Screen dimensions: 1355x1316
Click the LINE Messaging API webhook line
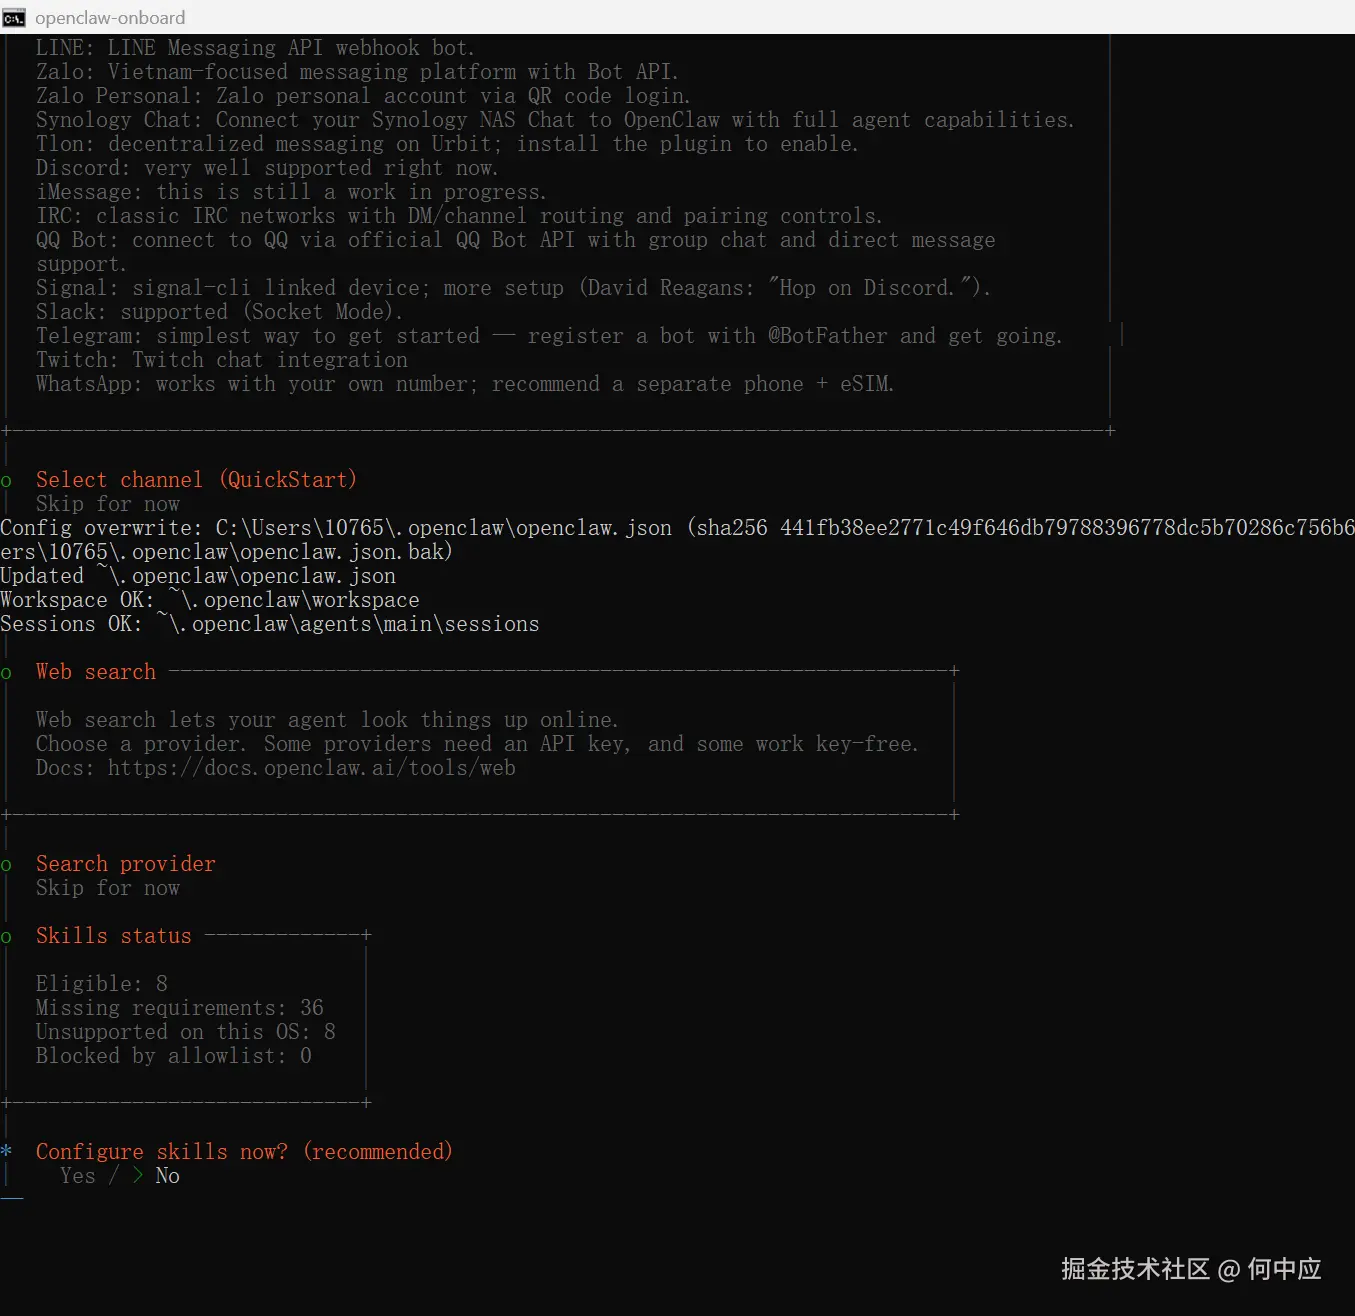coord(256,48)
